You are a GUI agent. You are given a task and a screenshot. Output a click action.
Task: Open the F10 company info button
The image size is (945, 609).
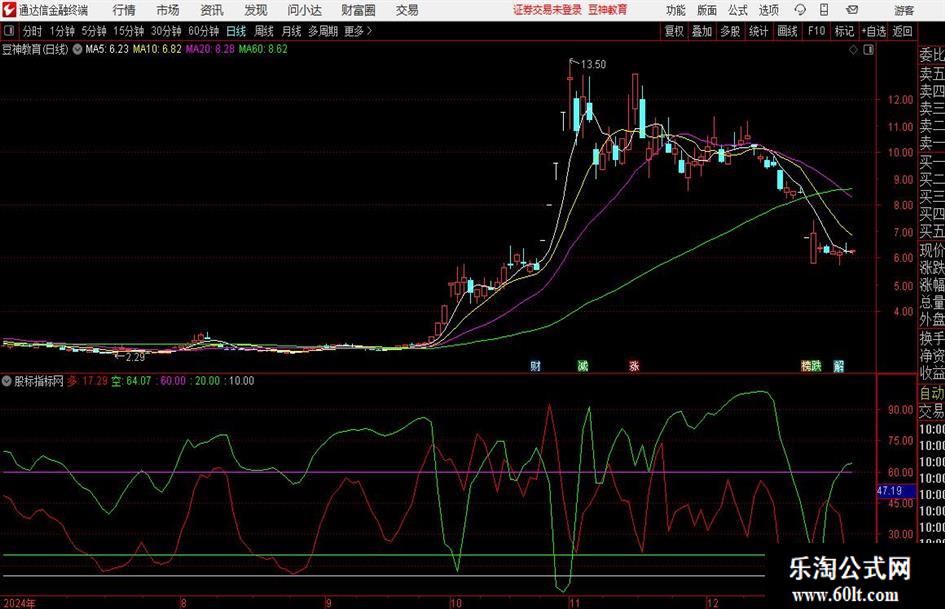[x=816, y=31]
